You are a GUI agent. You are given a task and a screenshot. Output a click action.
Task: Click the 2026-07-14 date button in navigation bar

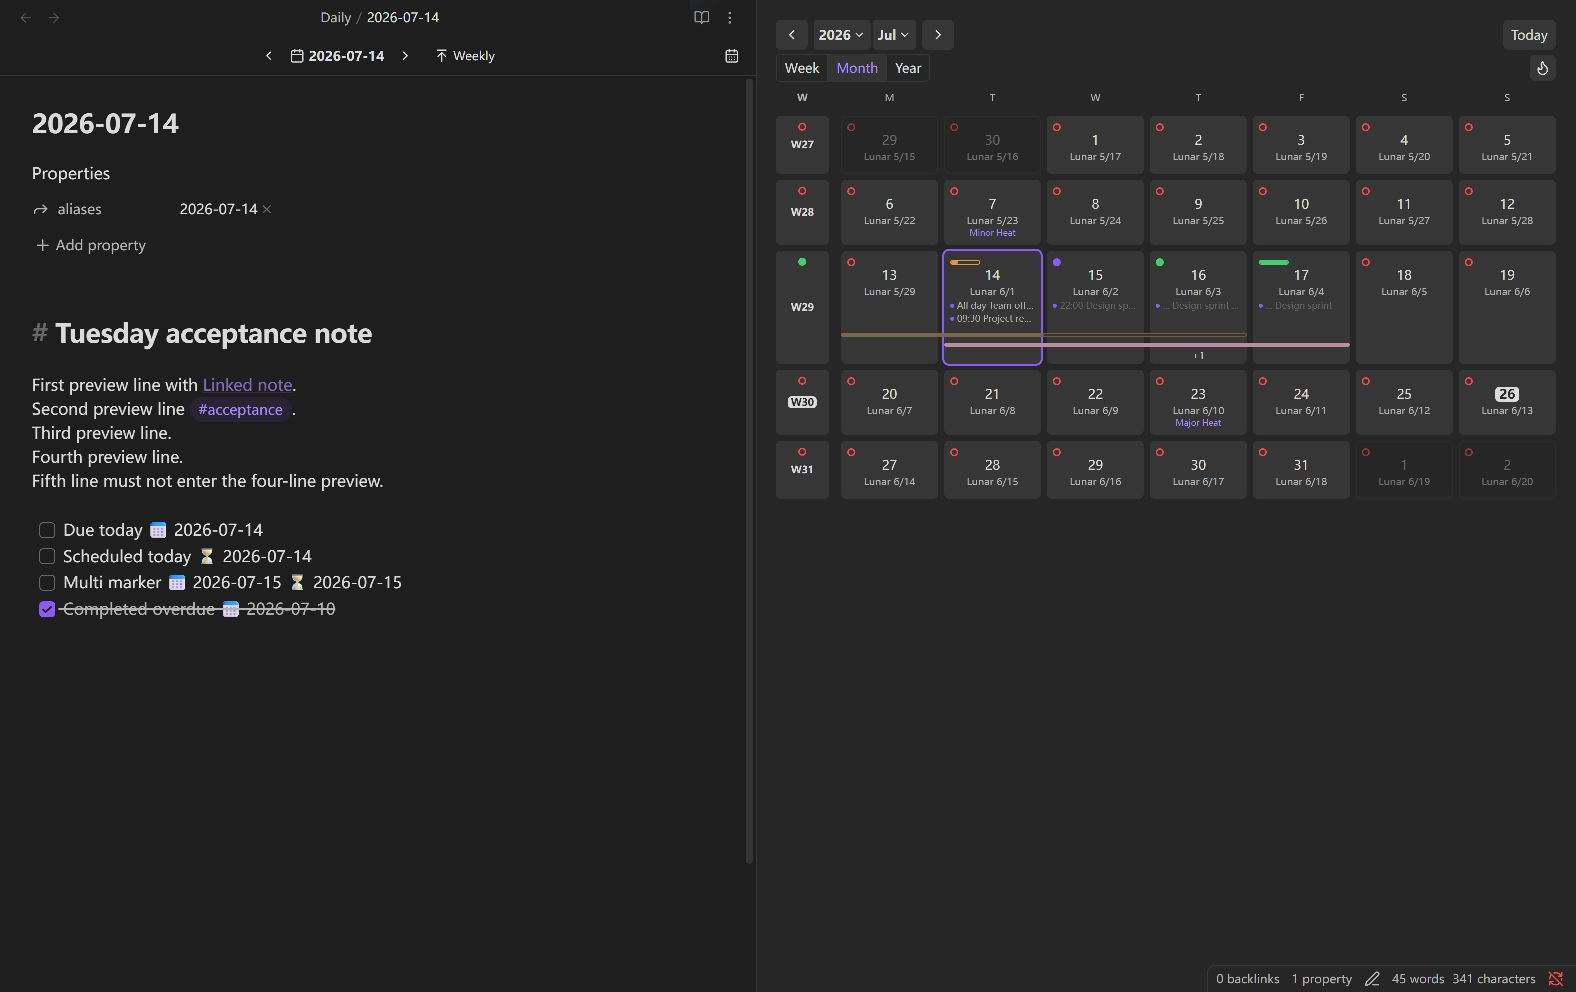337,56
